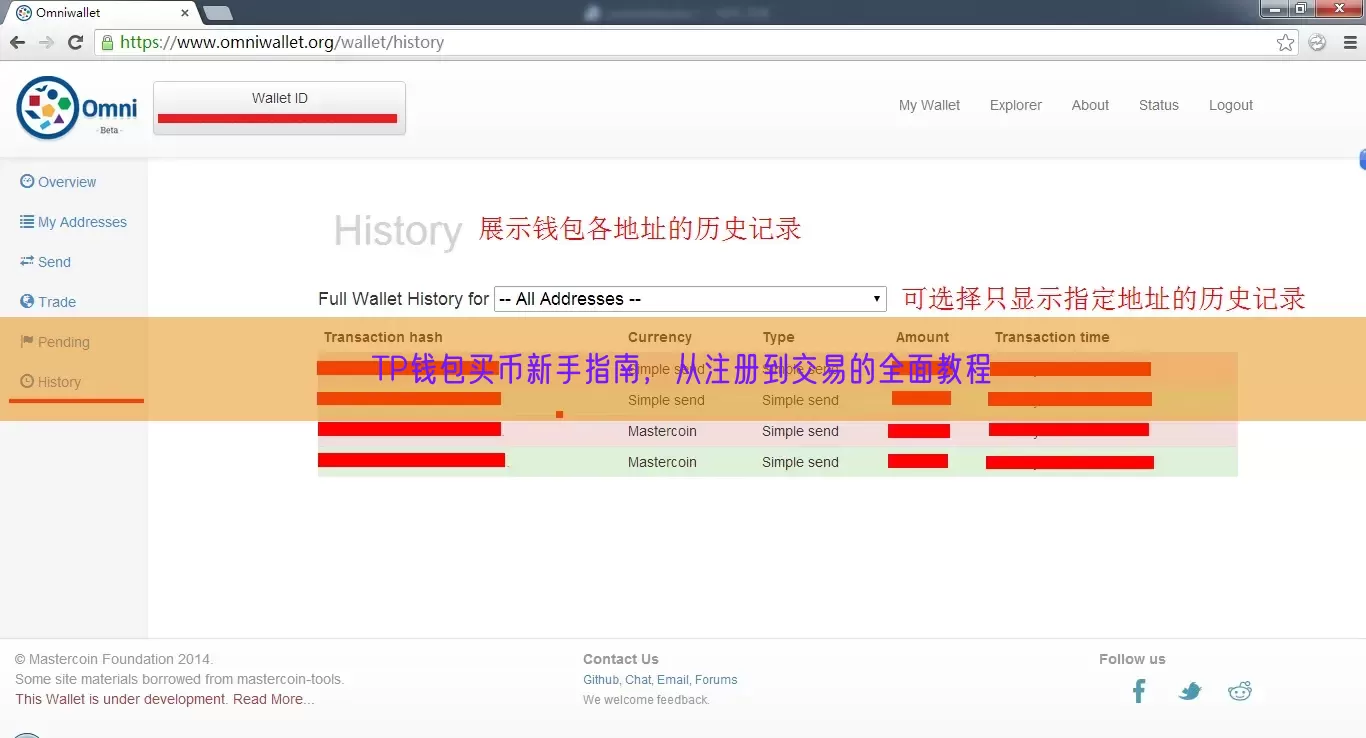Click the History page heading
Screen dimensions: 1366x738
coord(397,231)
